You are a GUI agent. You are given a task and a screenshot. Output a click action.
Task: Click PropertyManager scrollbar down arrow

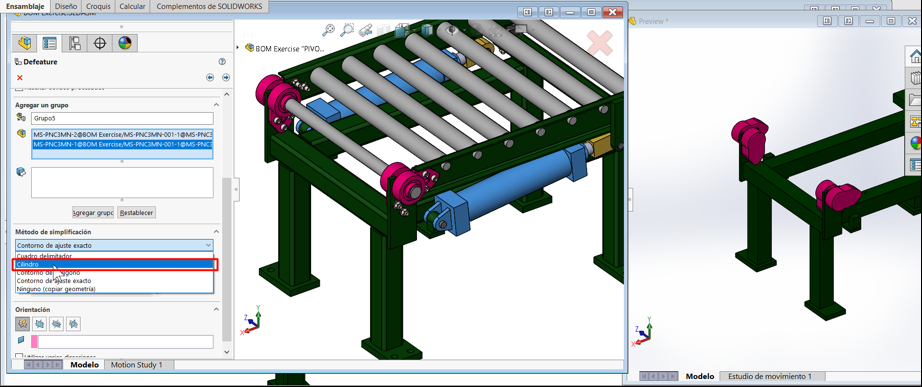(227, 352)
